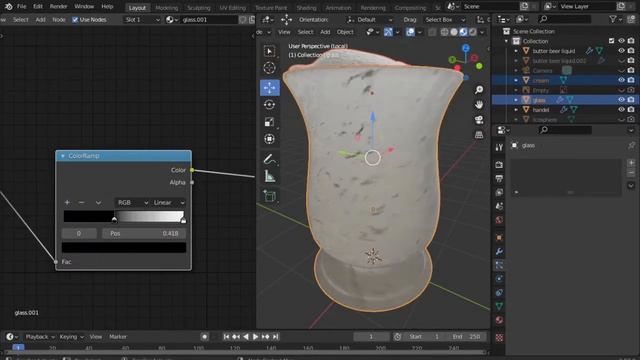Open the Modifiers properties tab
The image size is (640, 360).
tap(499, 251)
